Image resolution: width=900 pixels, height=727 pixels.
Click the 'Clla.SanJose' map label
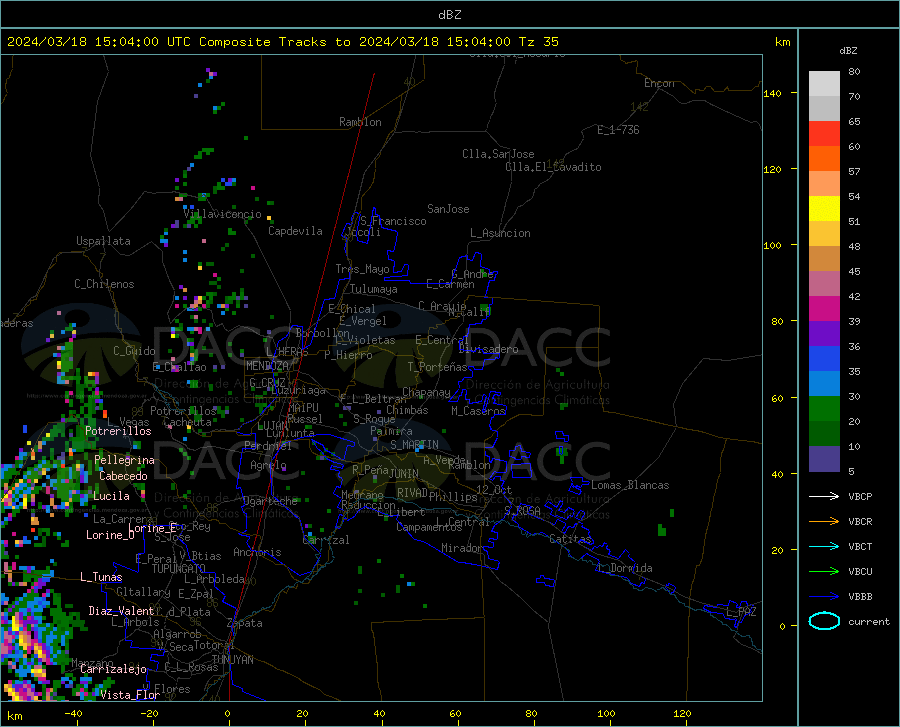[x=498, y=154]
